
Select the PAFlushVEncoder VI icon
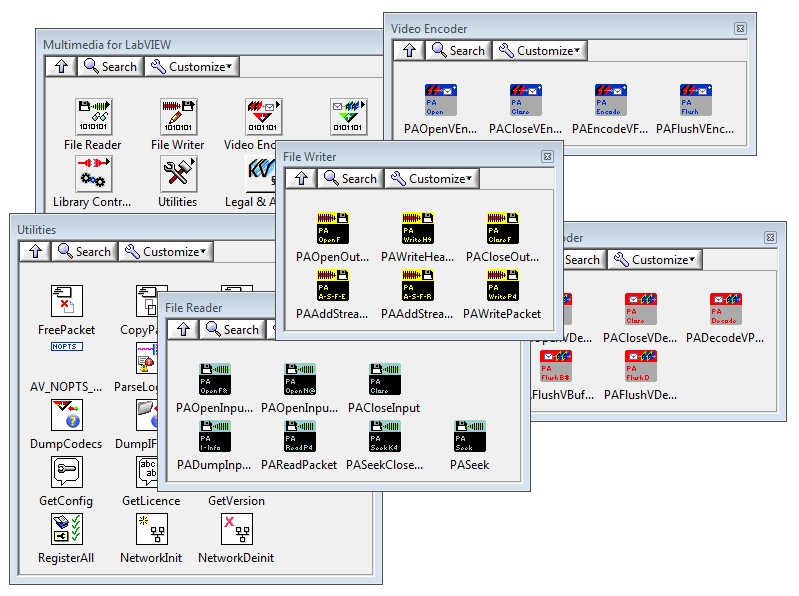tap(696, 100)
